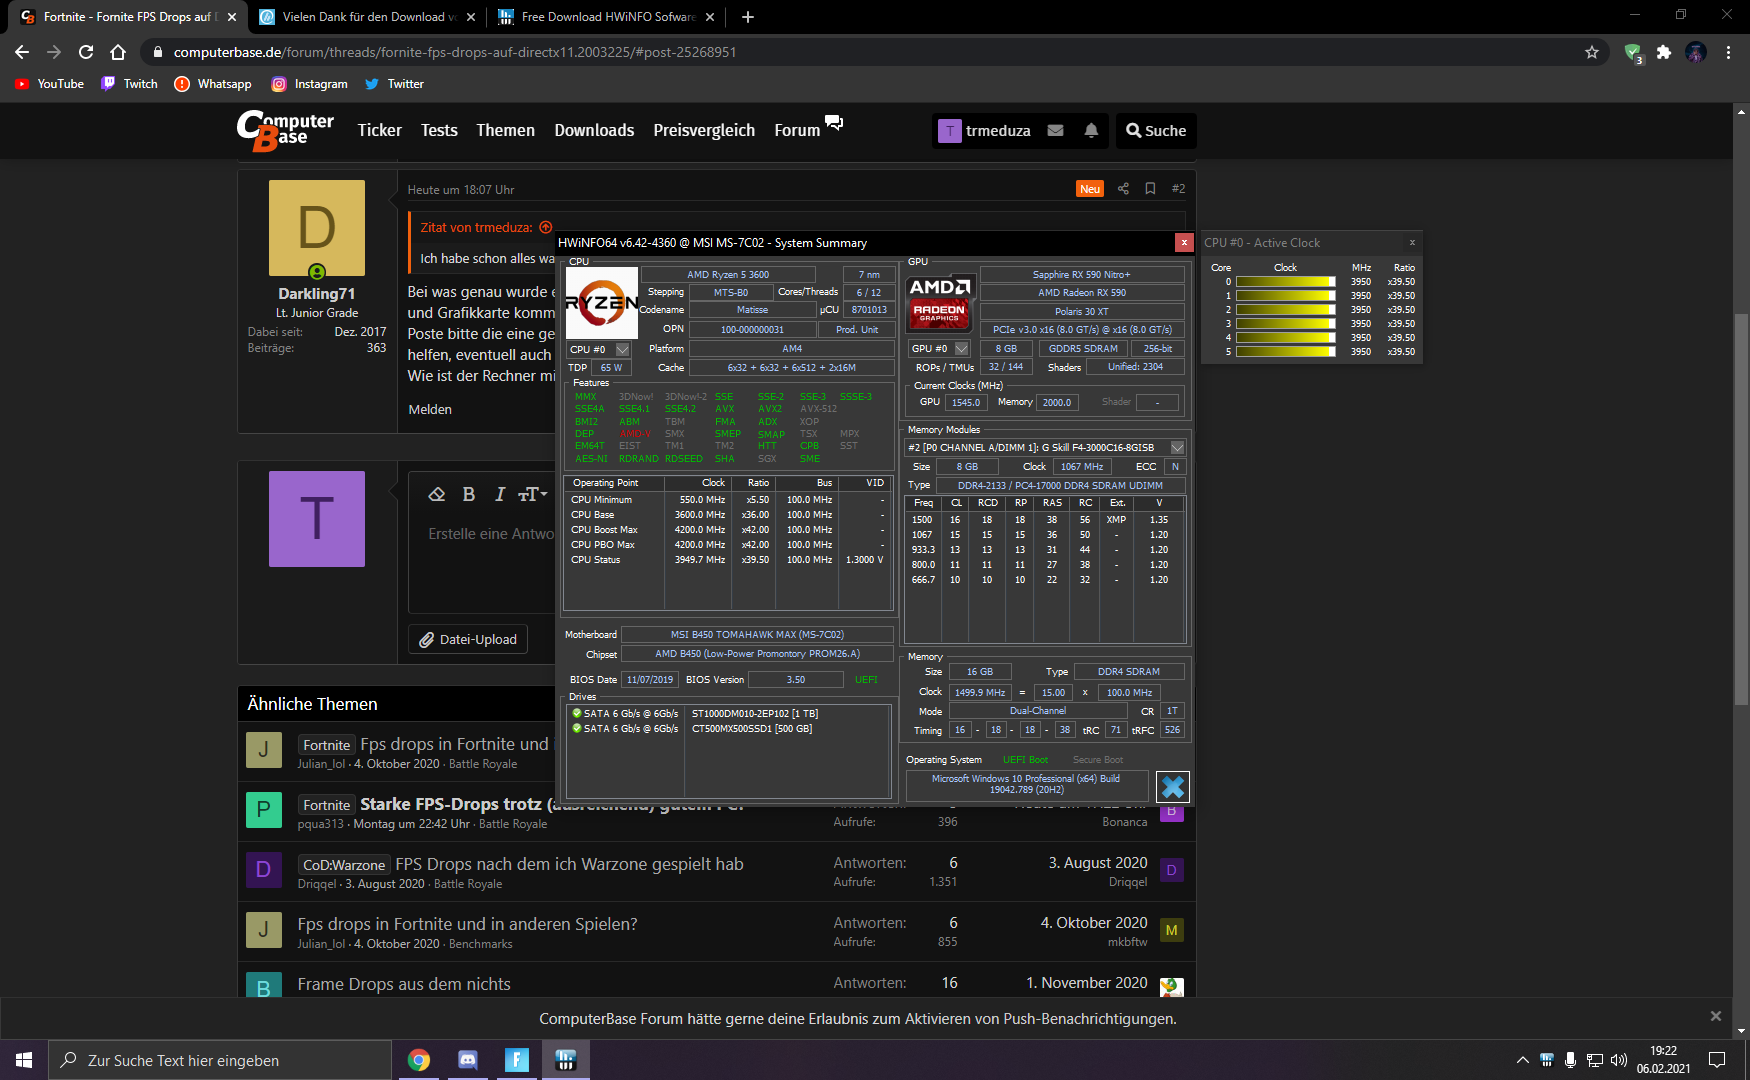
Task: Open the Extensions puzzle-piece menu
Action: [1664, 52]
